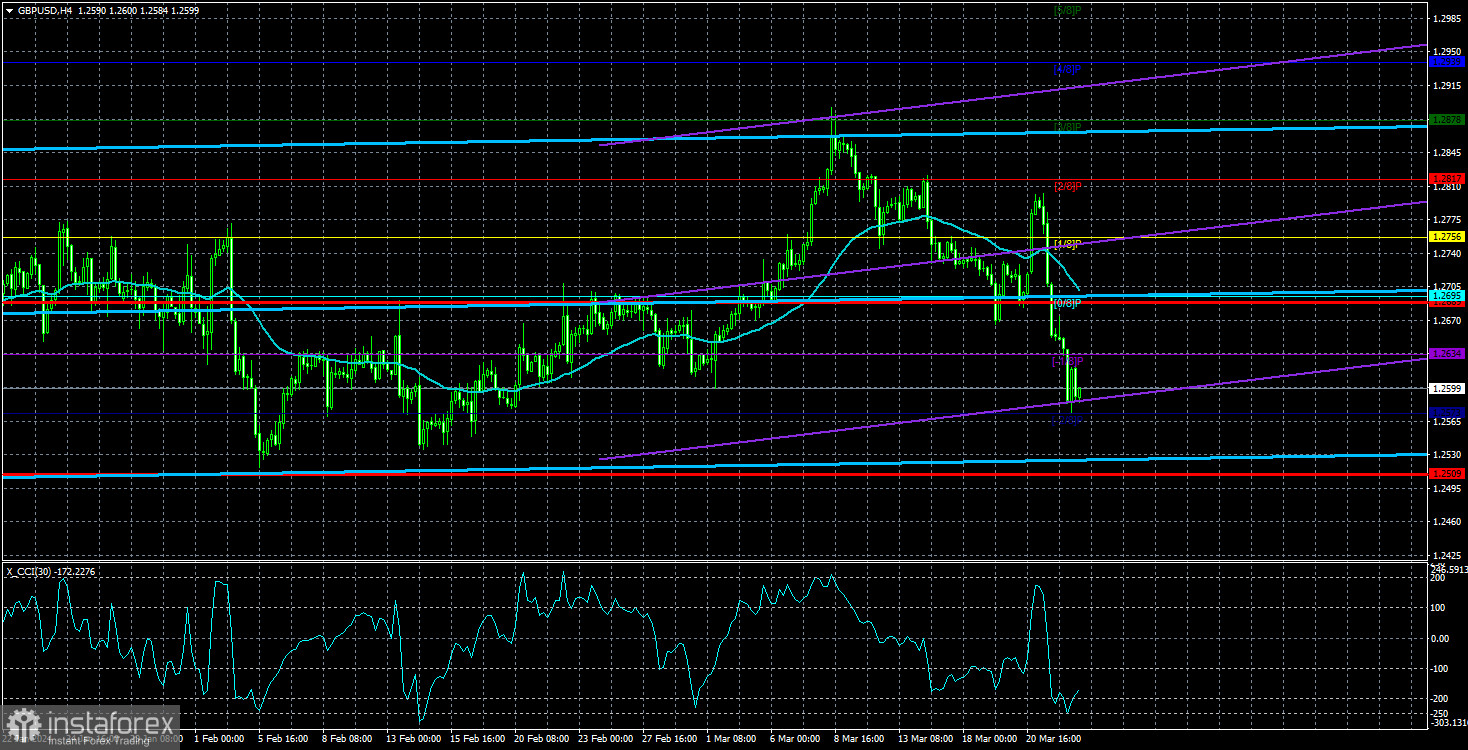
Task: Open the chart dropdown triangle beside GBPUSD
Action: pos(8,9)
